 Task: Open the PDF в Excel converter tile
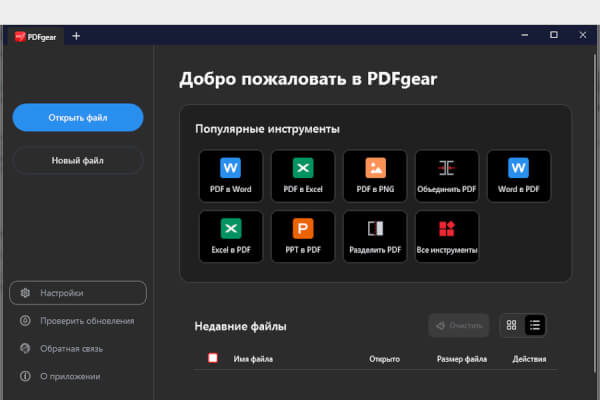coord(303,176)
